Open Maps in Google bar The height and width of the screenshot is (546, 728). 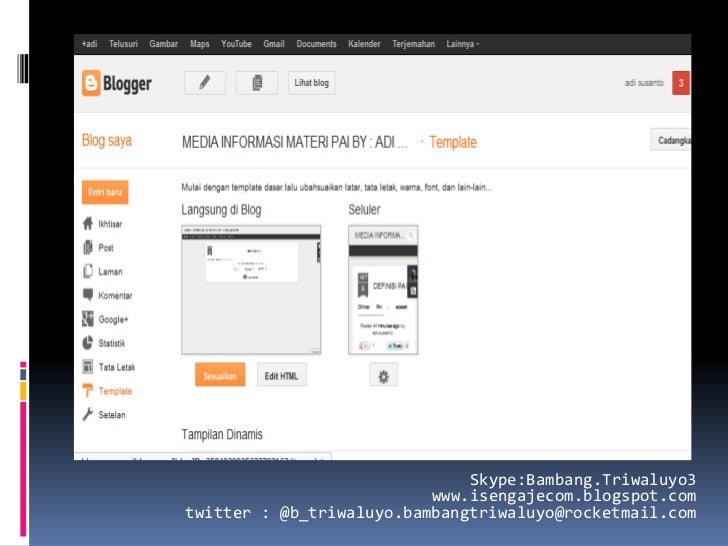200,44
